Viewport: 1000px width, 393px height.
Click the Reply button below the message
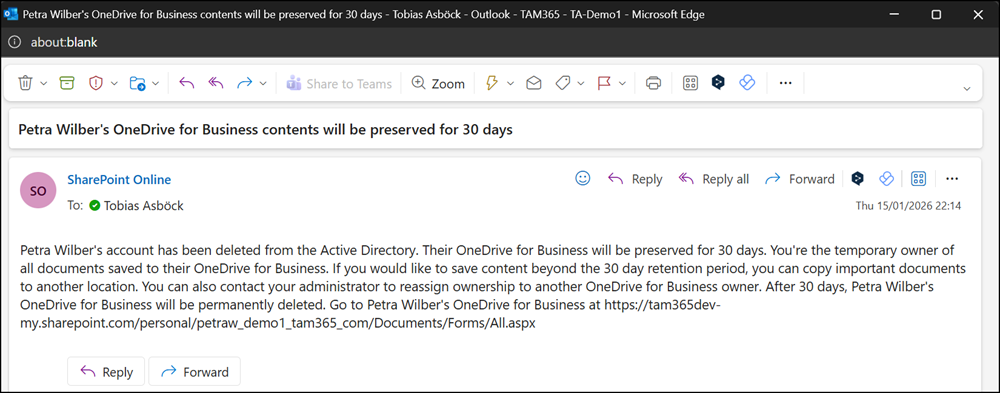106,371
